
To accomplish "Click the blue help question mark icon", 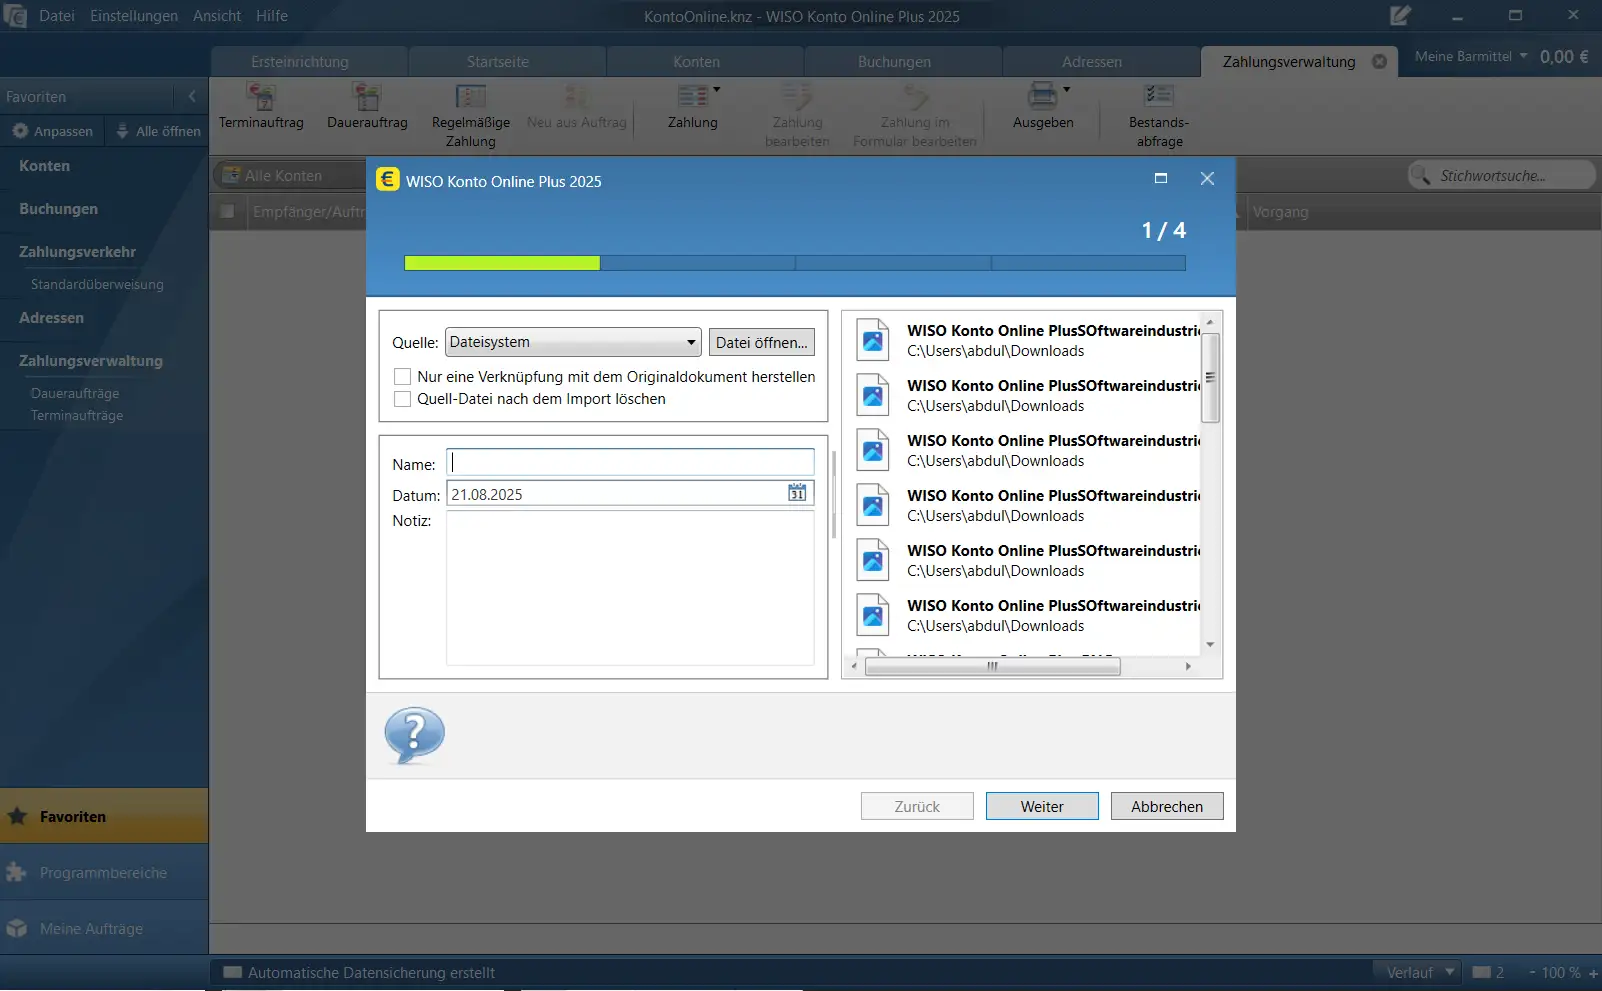I will (x=414, y=735).
